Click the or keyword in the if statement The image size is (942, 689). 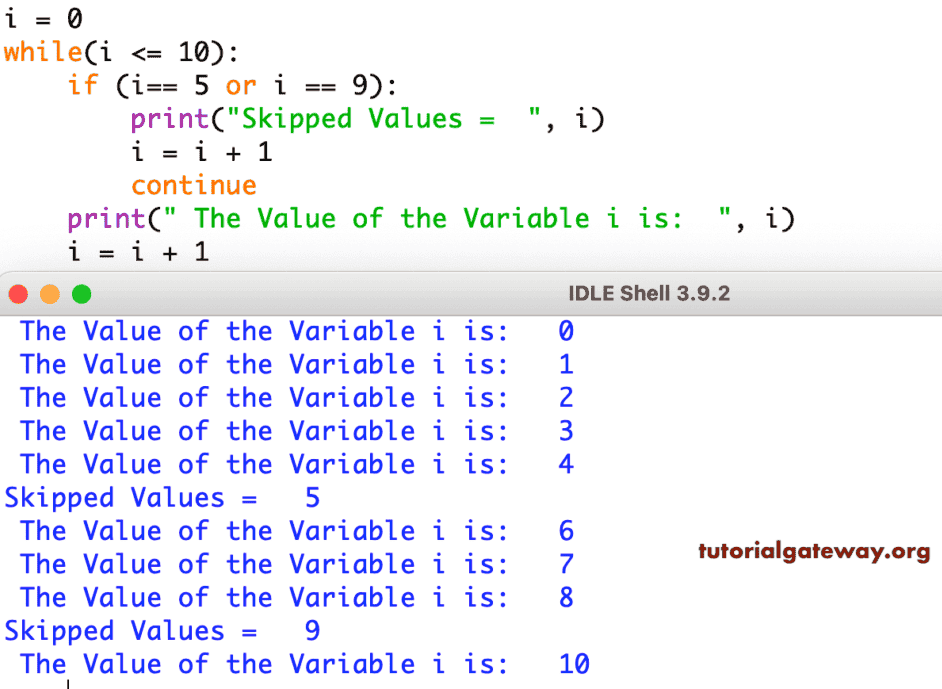point(240,85)
